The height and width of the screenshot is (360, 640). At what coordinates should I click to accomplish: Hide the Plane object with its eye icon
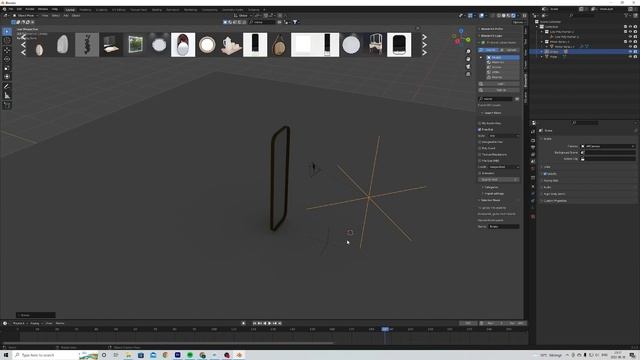[x=630, y=57]
